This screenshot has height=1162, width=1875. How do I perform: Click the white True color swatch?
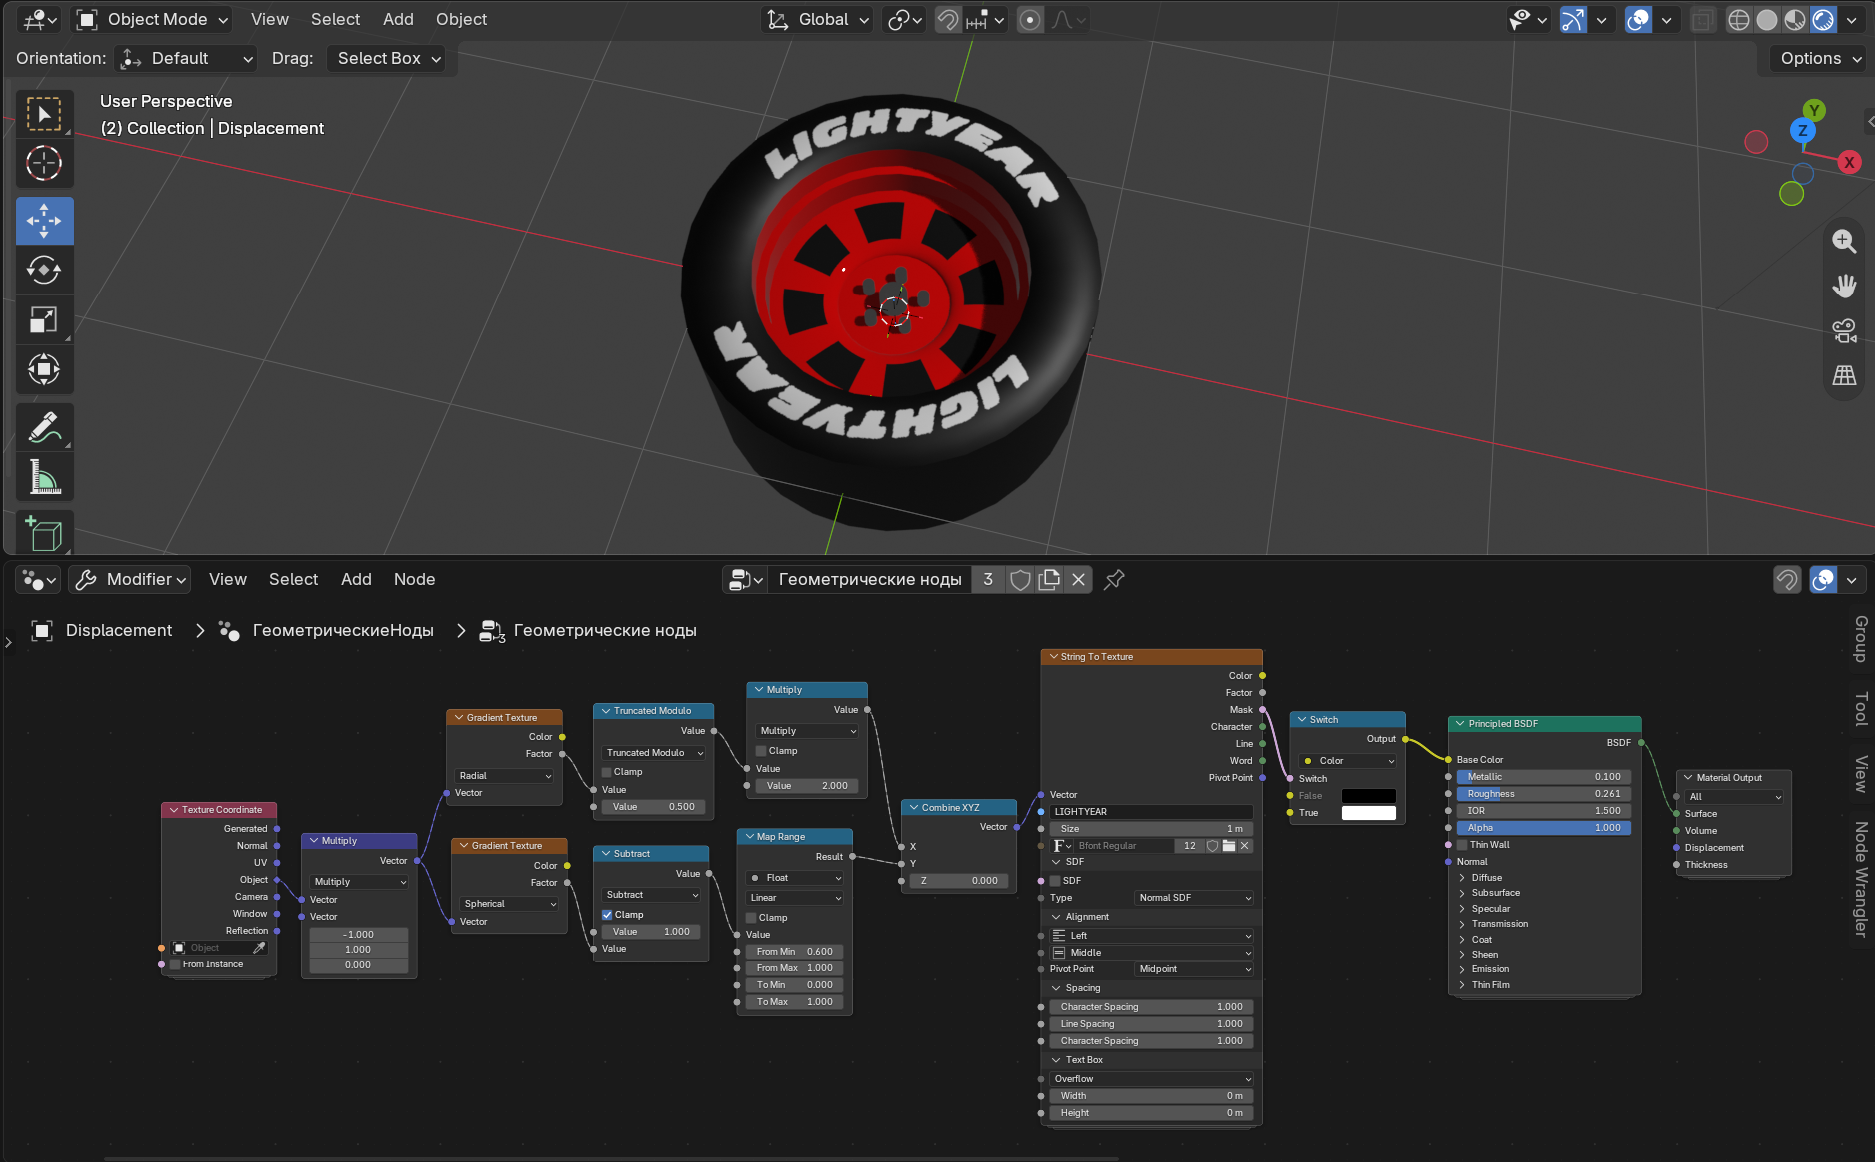click(x=1368, y=813)
